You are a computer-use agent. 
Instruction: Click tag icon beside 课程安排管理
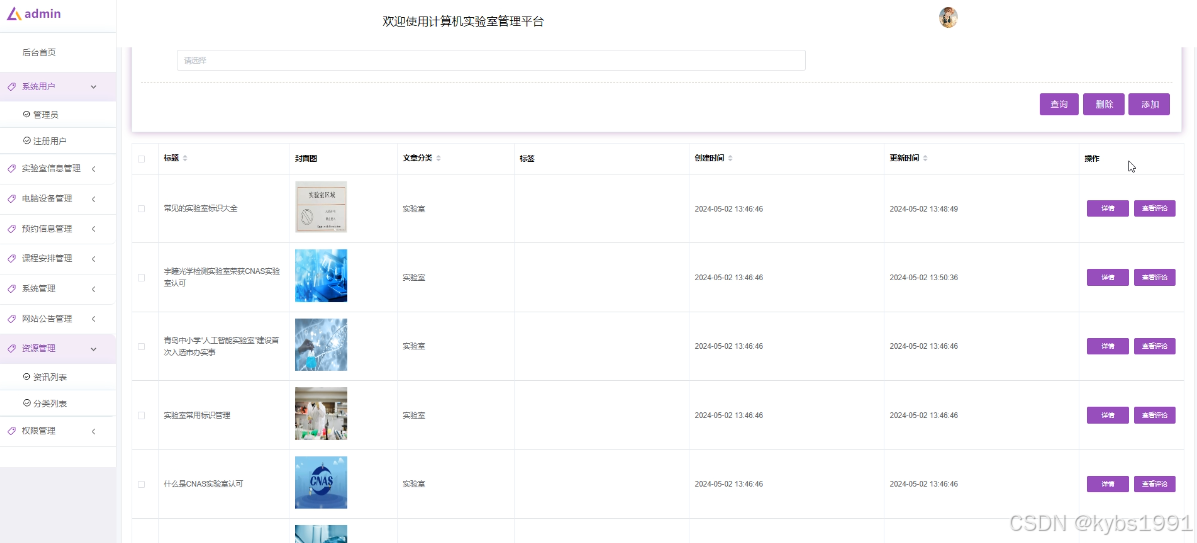click(x=11, y=259)
